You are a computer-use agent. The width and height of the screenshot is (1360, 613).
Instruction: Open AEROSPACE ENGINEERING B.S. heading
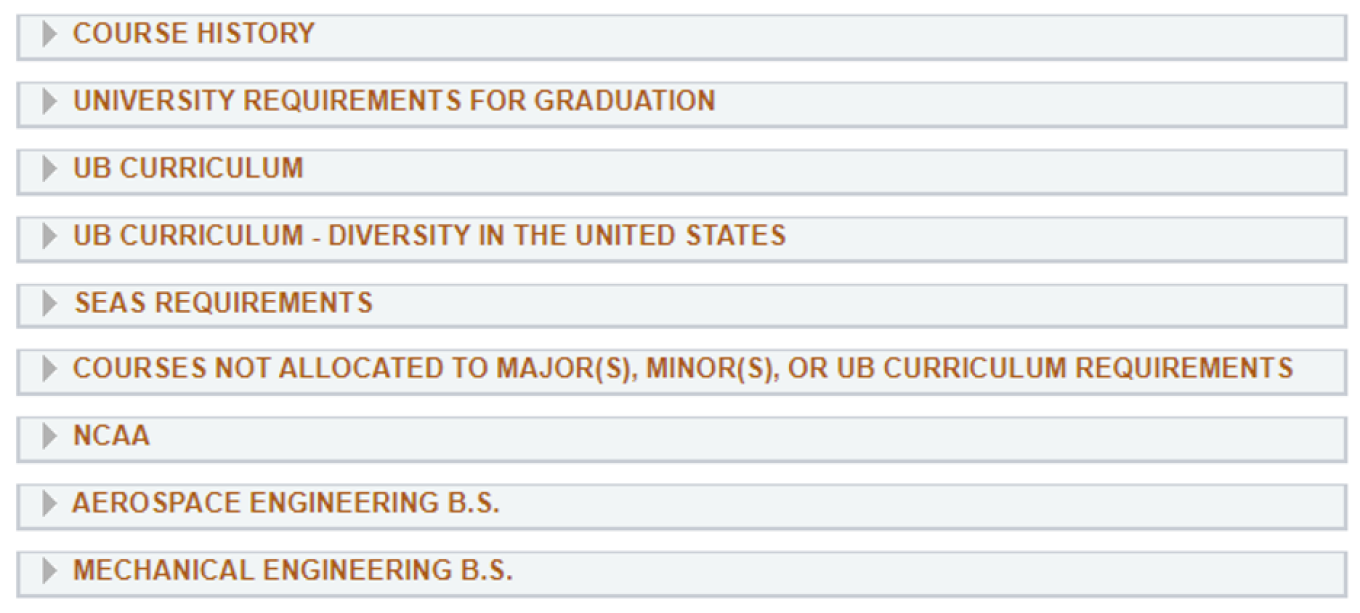285,504
